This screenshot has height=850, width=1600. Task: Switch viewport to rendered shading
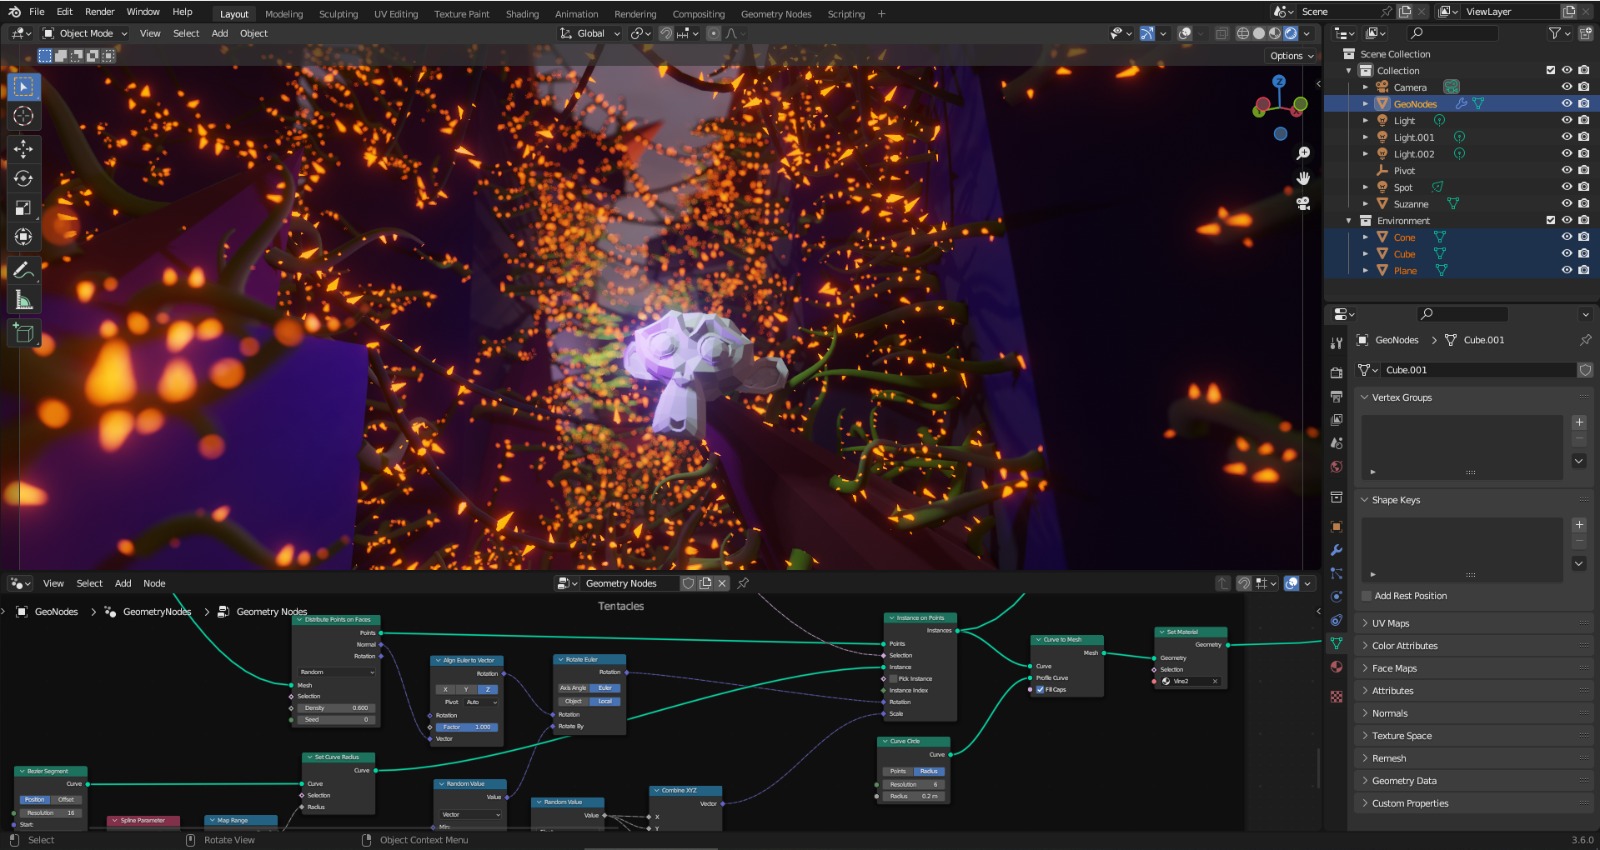[x=1291, y=33]
